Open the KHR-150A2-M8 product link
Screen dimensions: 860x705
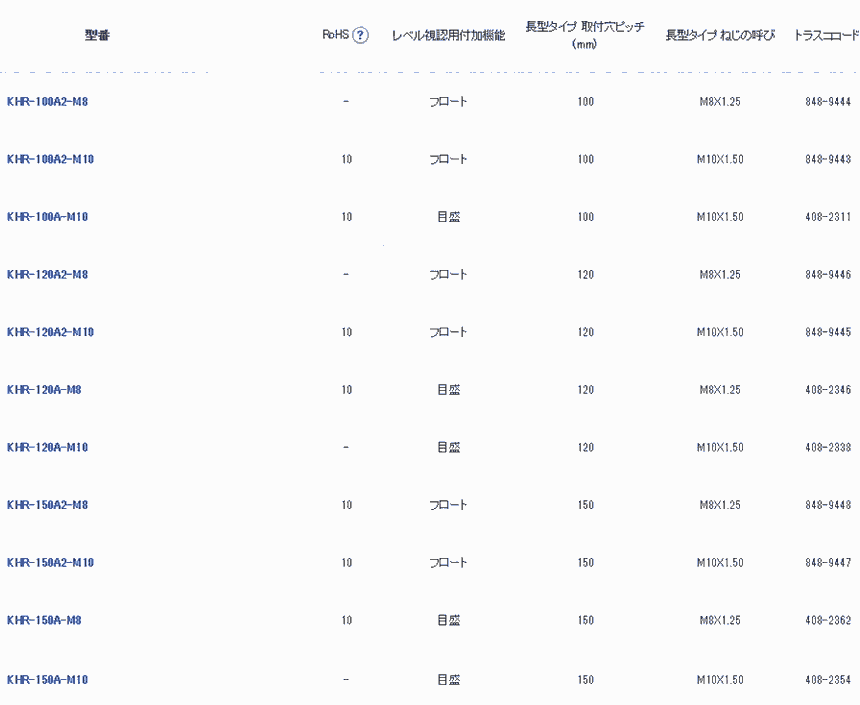(x=47, y=505)
